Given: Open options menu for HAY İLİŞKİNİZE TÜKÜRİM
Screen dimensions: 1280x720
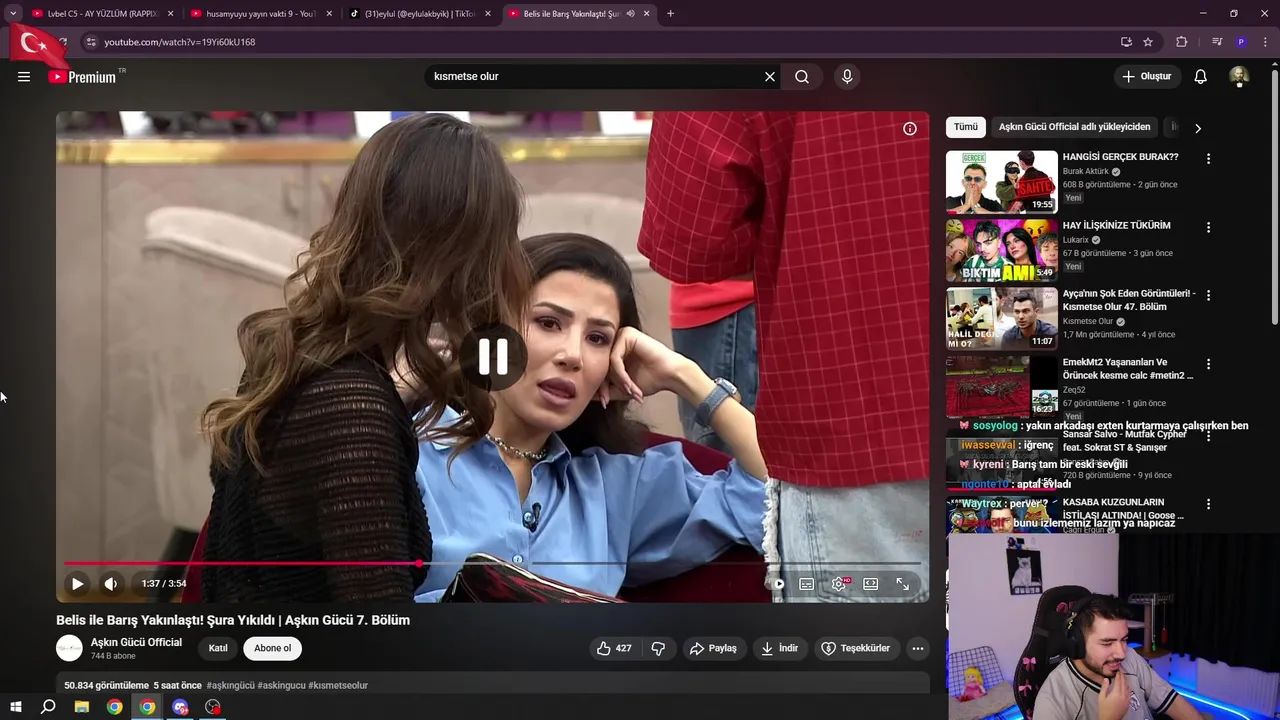Looking at the screenshot, I should click(x=1208, y=227).
